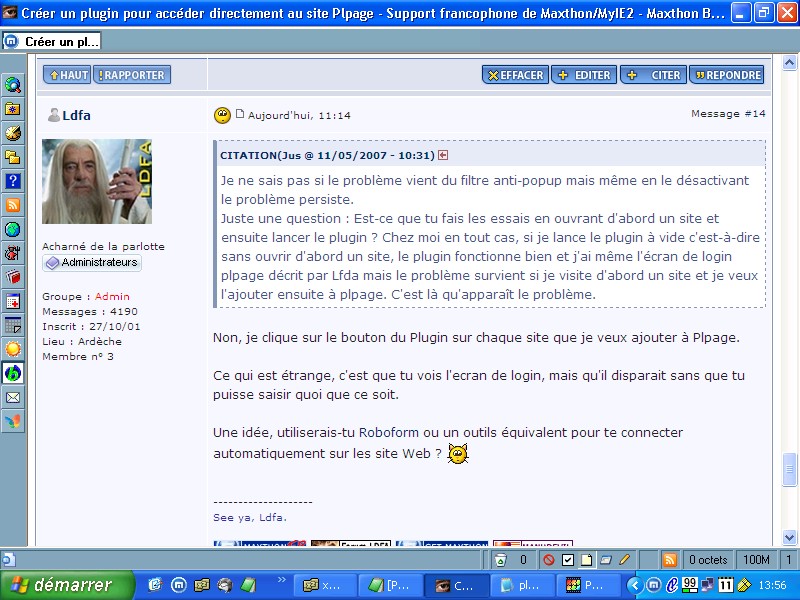
Task: Open the yellow folders sidebar icon
Action: click(x=13, y=157)
